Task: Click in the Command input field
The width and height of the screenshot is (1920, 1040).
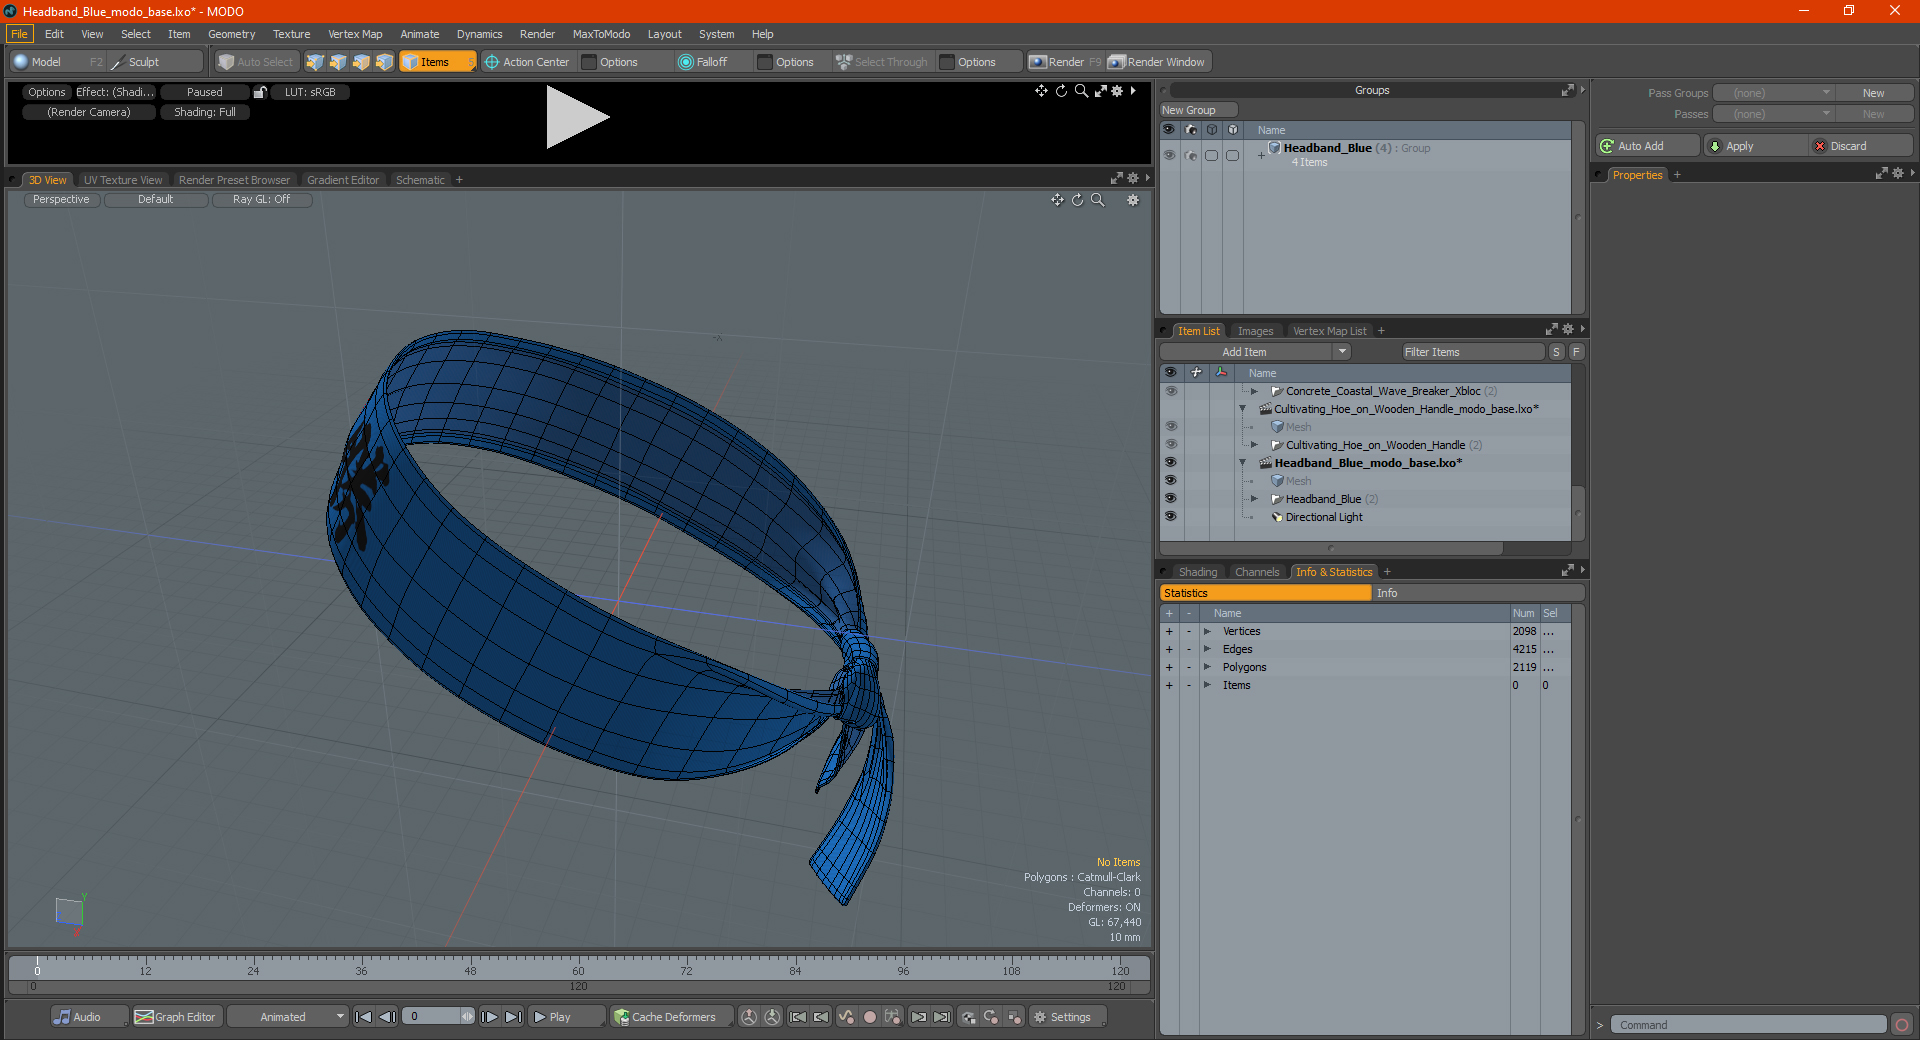Action: click(1748, 1025)
